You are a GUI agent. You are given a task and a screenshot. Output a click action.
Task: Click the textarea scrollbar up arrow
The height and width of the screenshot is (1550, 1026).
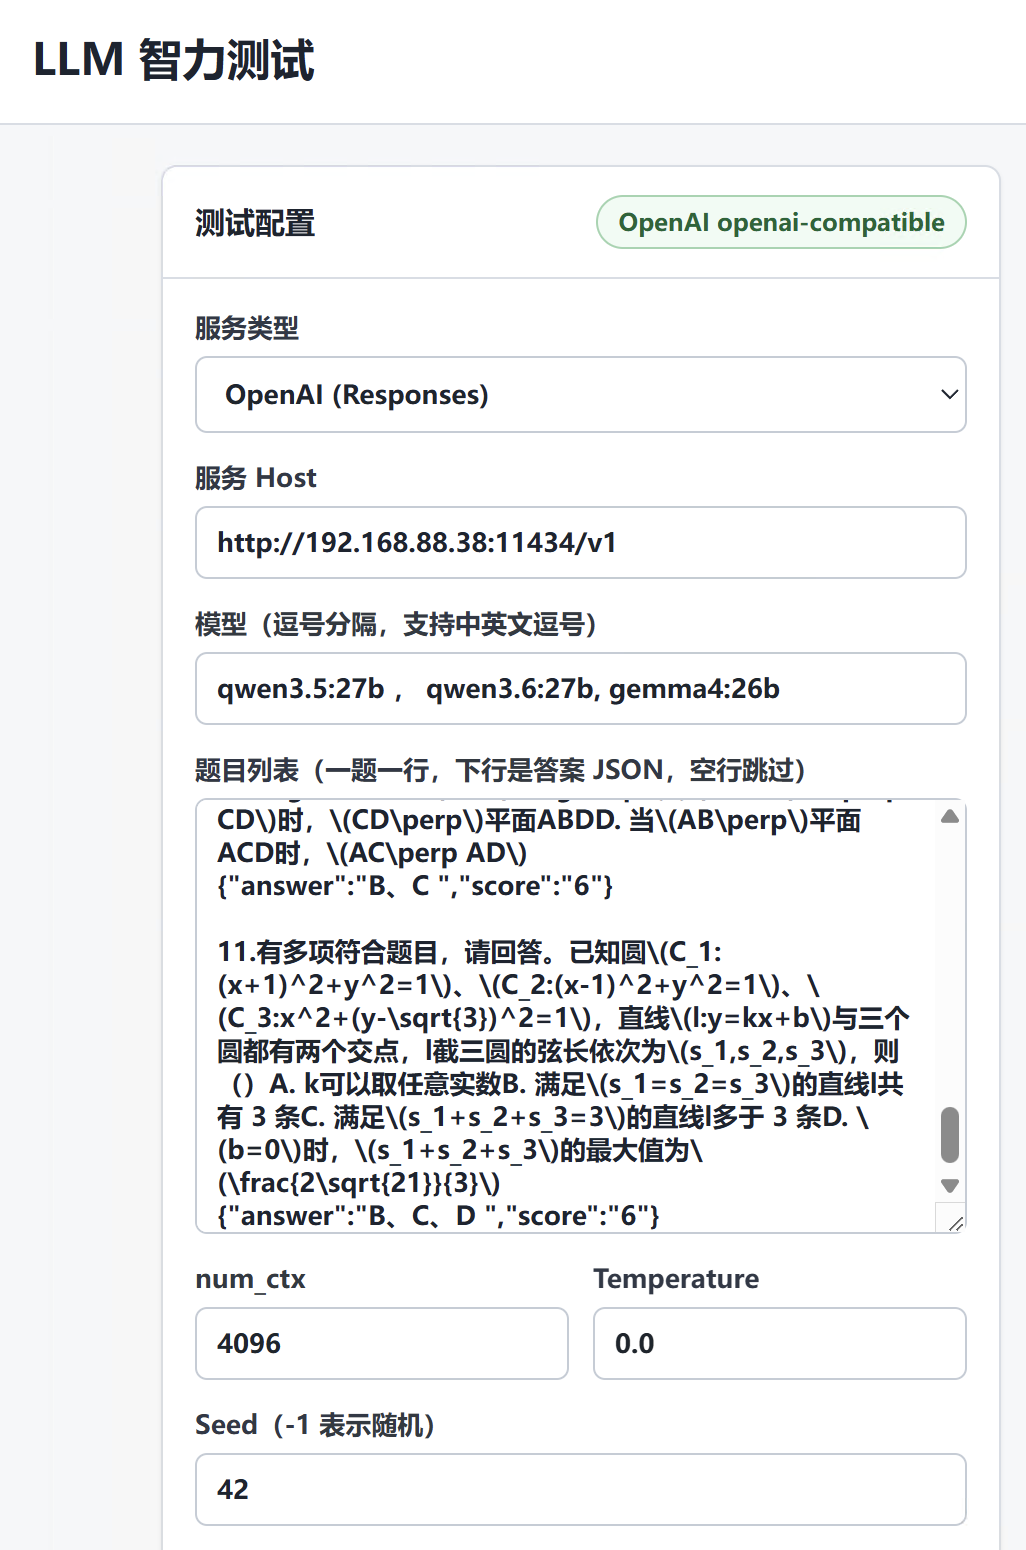950,817
